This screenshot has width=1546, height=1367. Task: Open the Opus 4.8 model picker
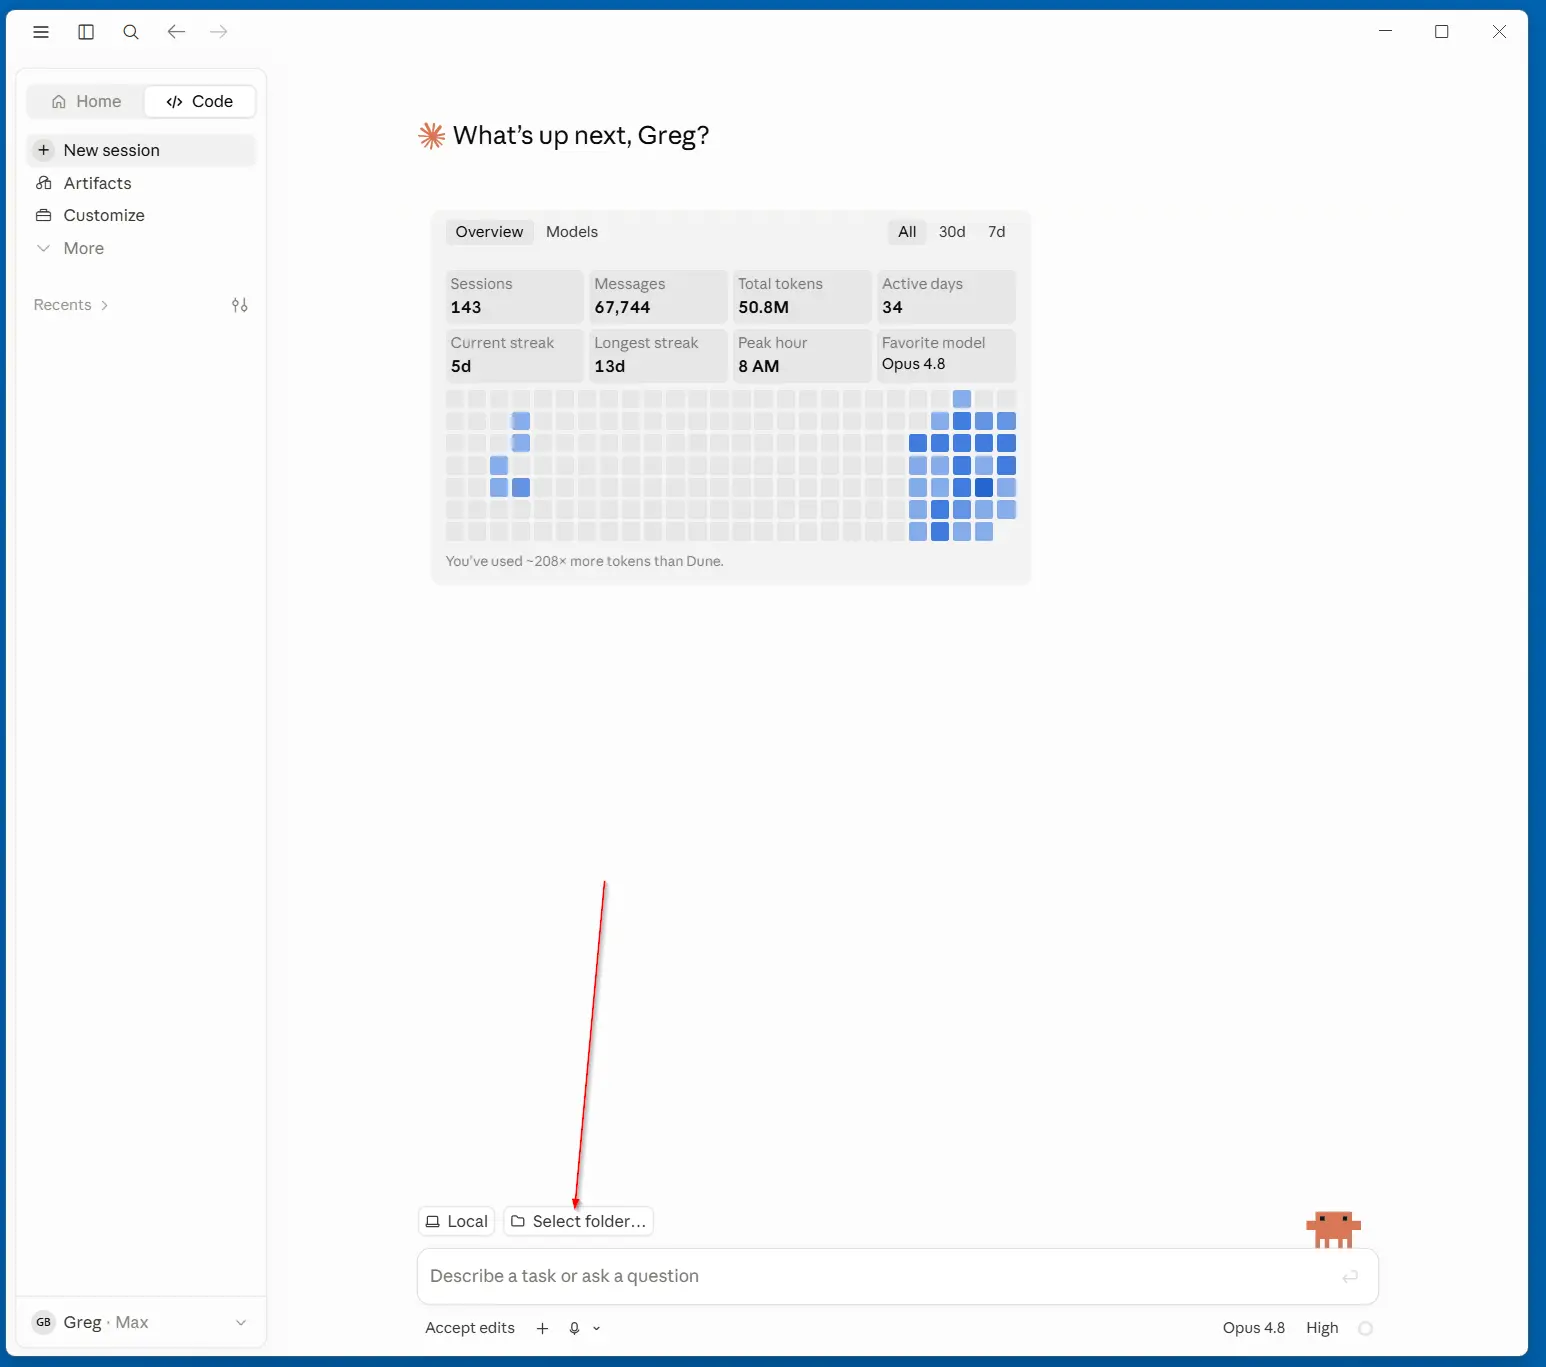(1253, 1328)
